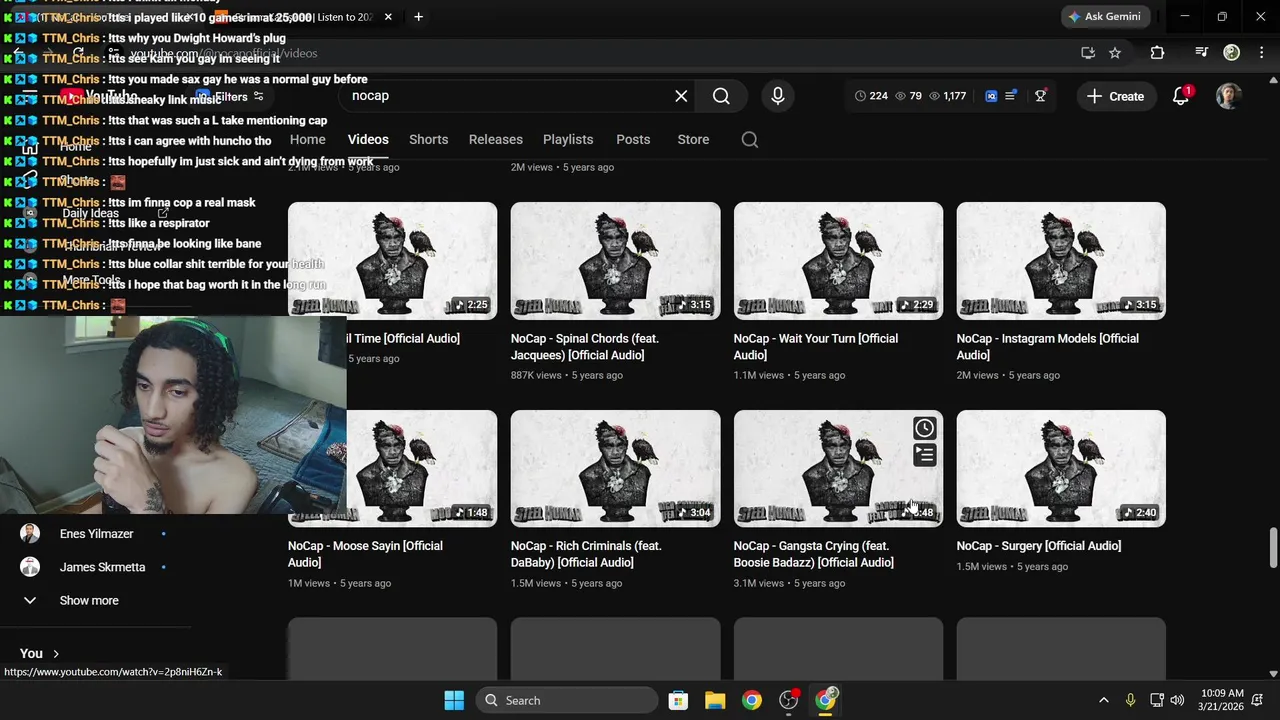1280x720 pixels.
Task: Open the Playlists tab
Action: [568, 140]
